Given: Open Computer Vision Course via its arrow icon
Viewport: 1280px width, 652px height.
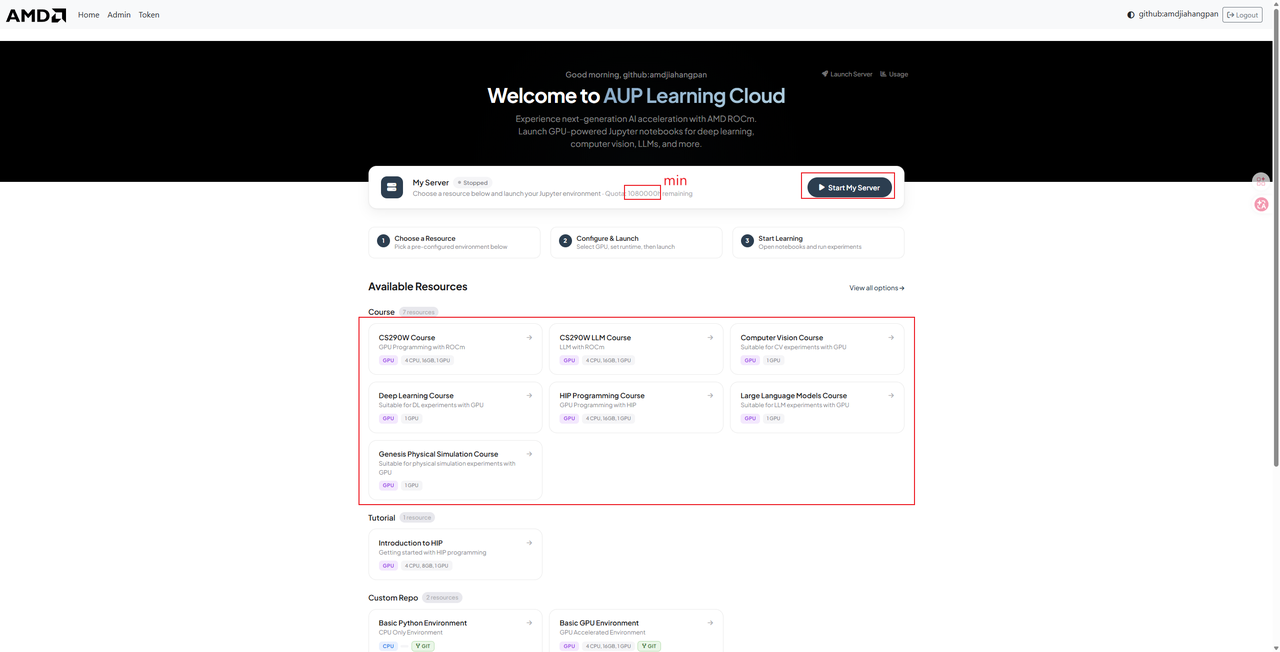Looking at the screenshot, I should [891, 337].
